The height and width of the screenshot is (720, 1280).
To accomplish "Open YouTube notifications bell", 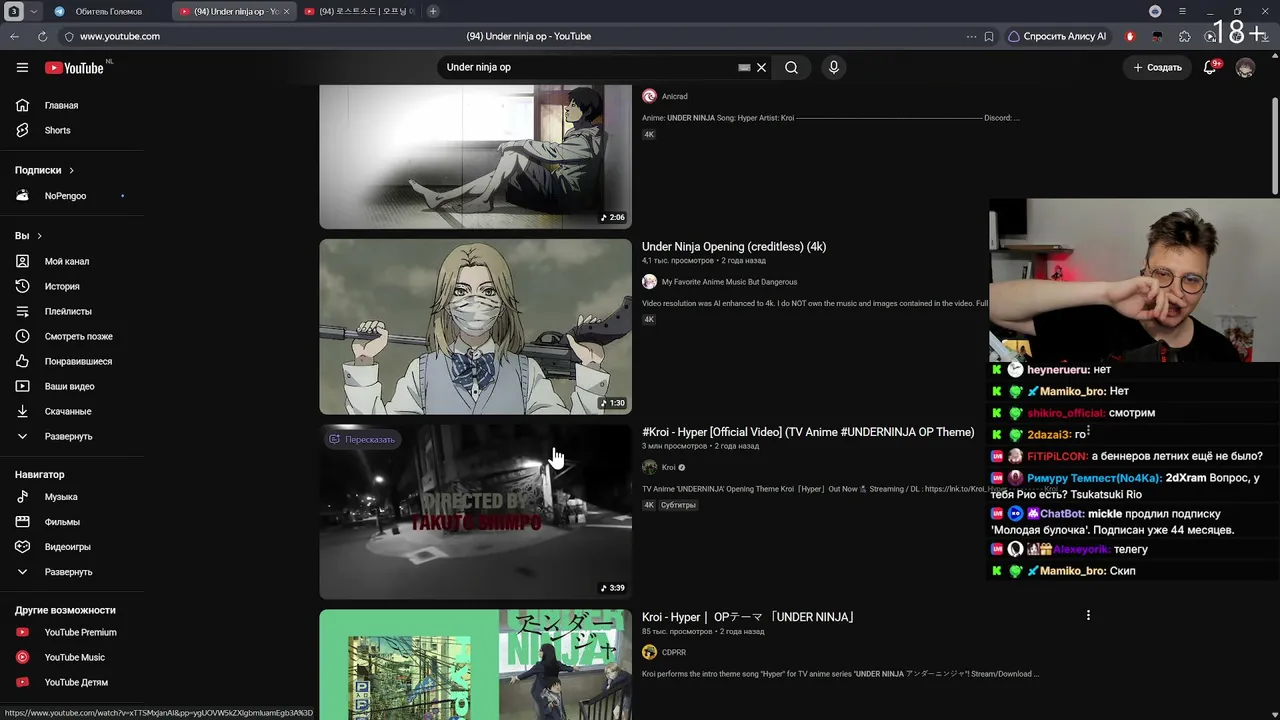I will [1210, 67].
